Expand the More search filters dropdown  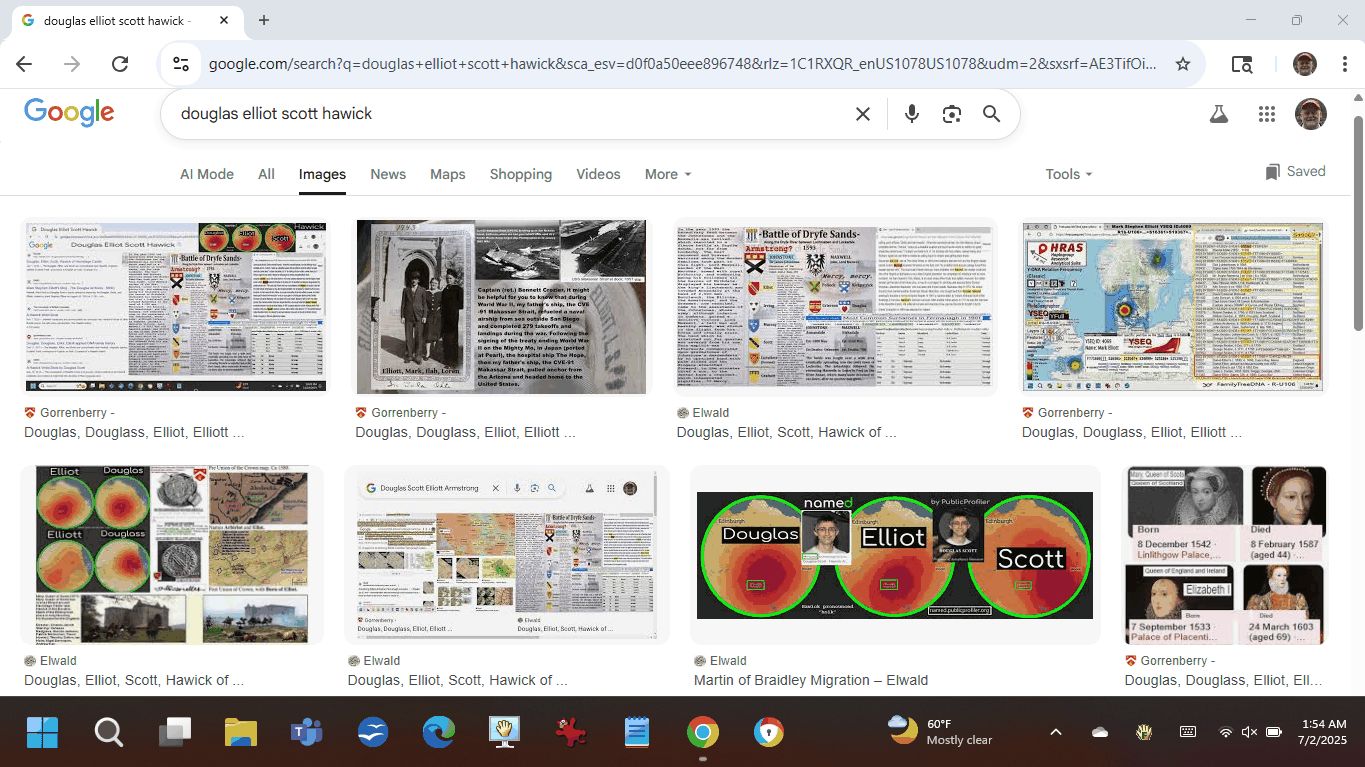pyautogui.click(x=667, y=174)
